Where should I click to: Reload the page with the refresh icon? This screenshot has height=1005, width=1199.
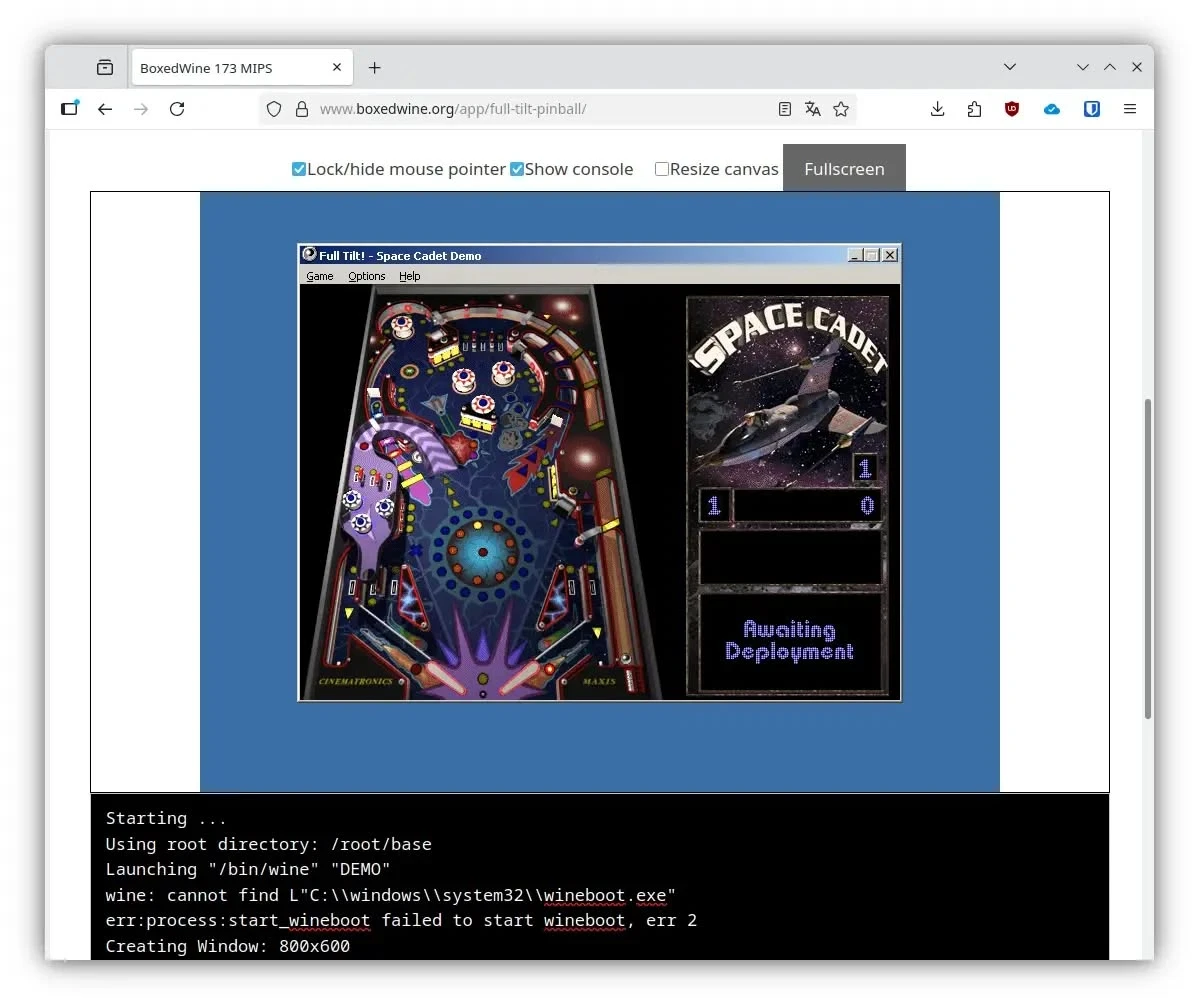pos(177,109)
